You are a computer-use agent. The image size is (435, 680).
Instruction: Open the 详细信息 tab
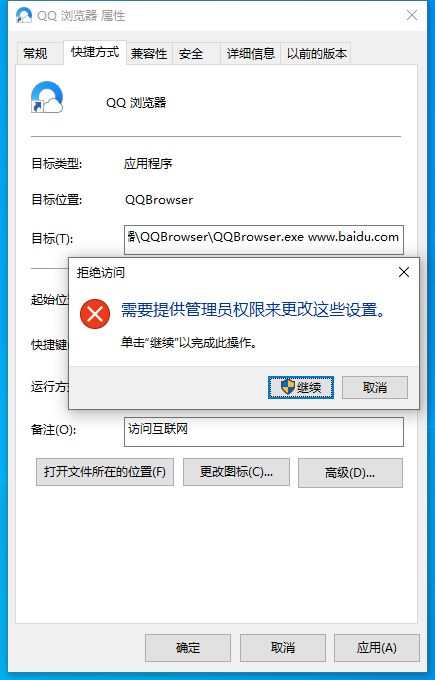tap(251, 53)
